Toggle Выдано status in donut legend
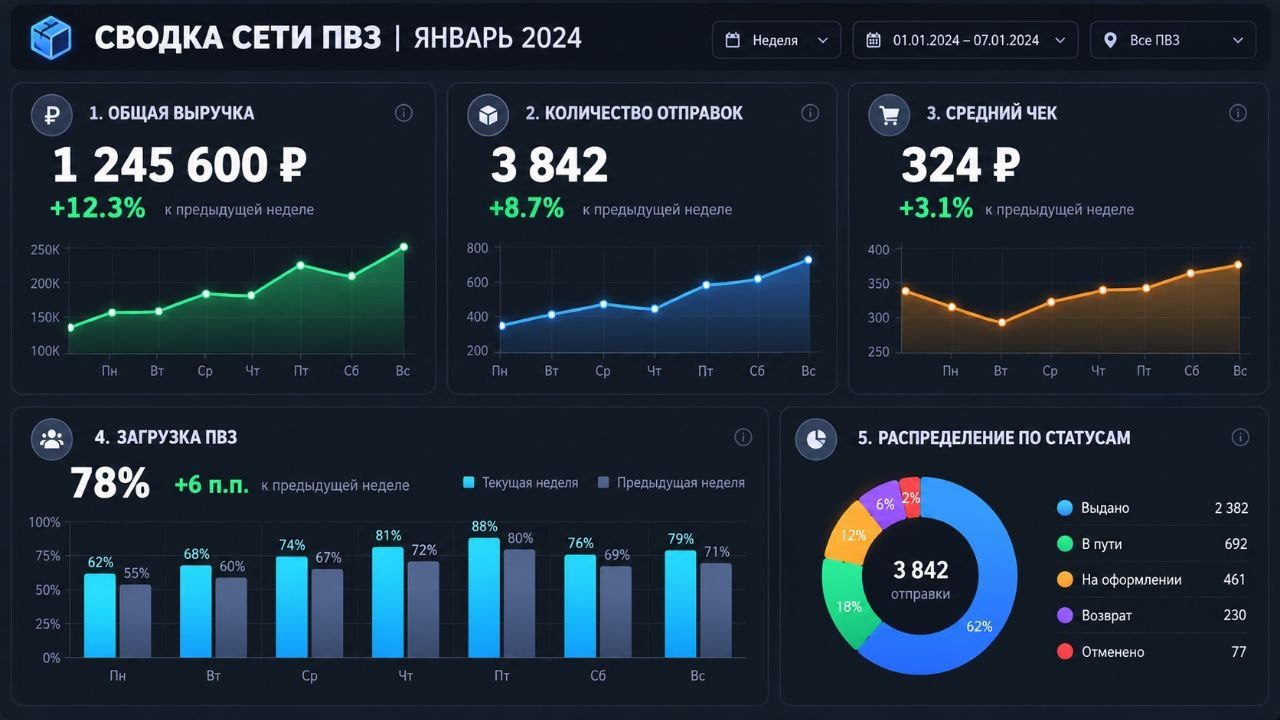1280x720 pixels. point(1153,508)
